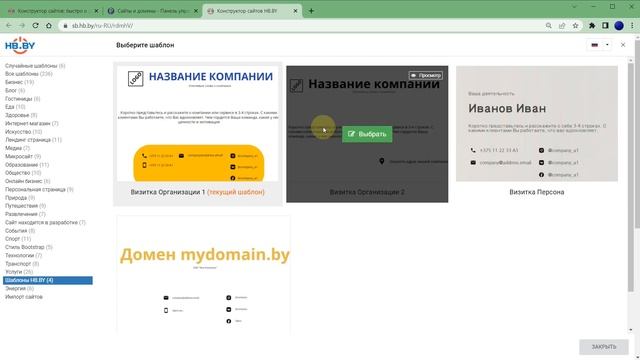
Task: Select the Технологии category
Action: click(x=24, y=255)
